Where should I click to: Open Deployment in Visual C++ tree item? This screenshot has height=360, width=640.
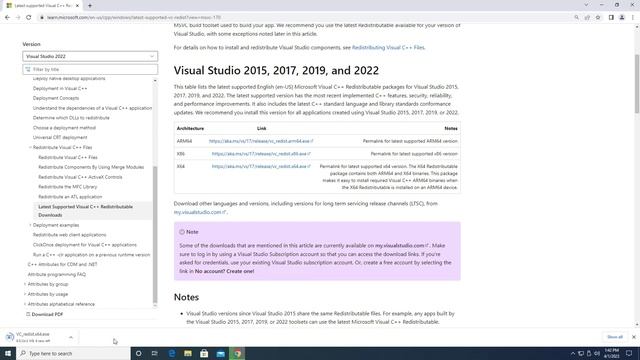pyautogui.click(x=60, y=88)
